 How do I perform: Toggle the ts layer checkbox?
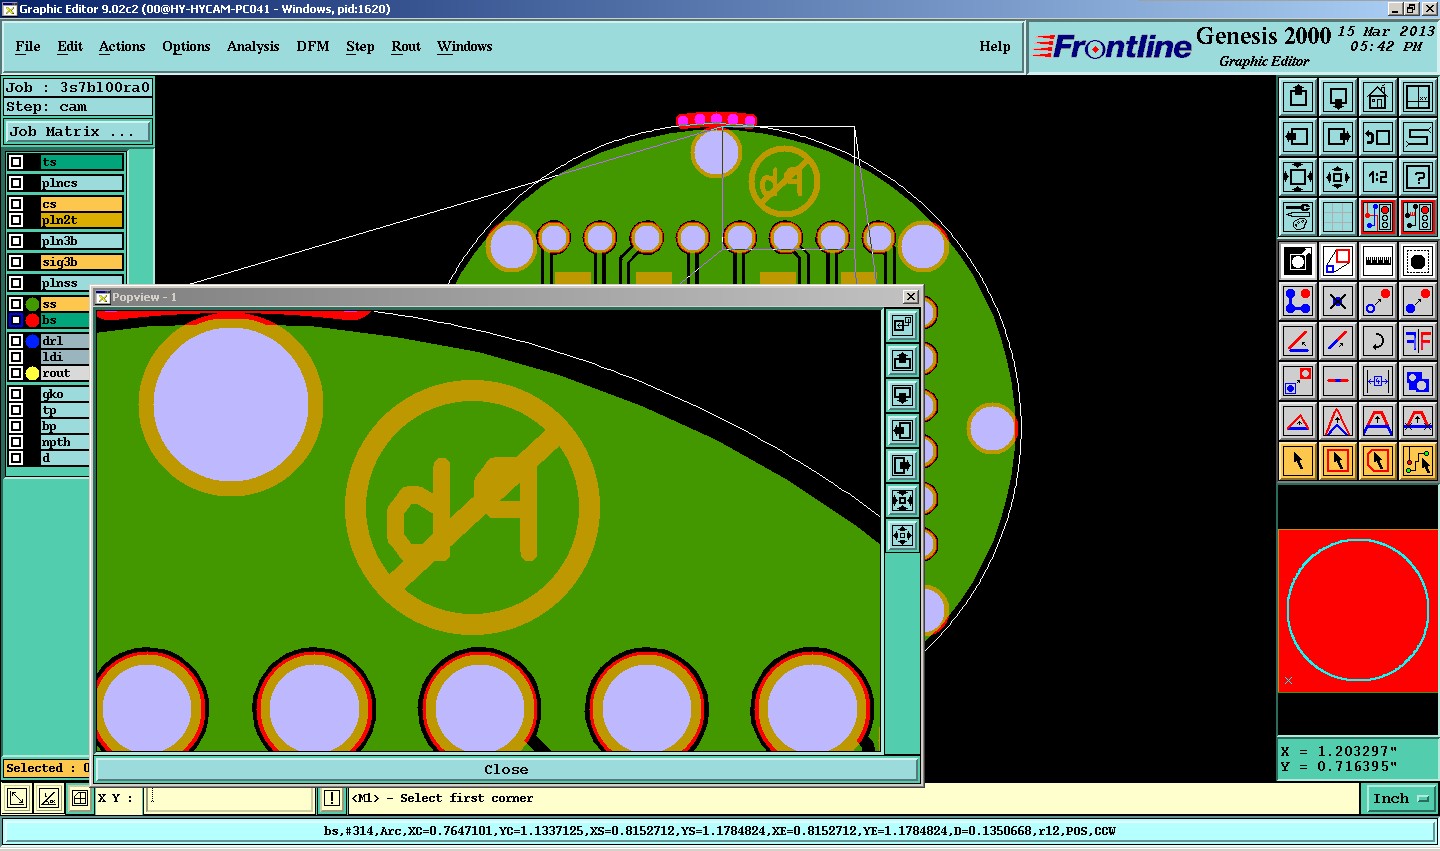coord(16,162)
